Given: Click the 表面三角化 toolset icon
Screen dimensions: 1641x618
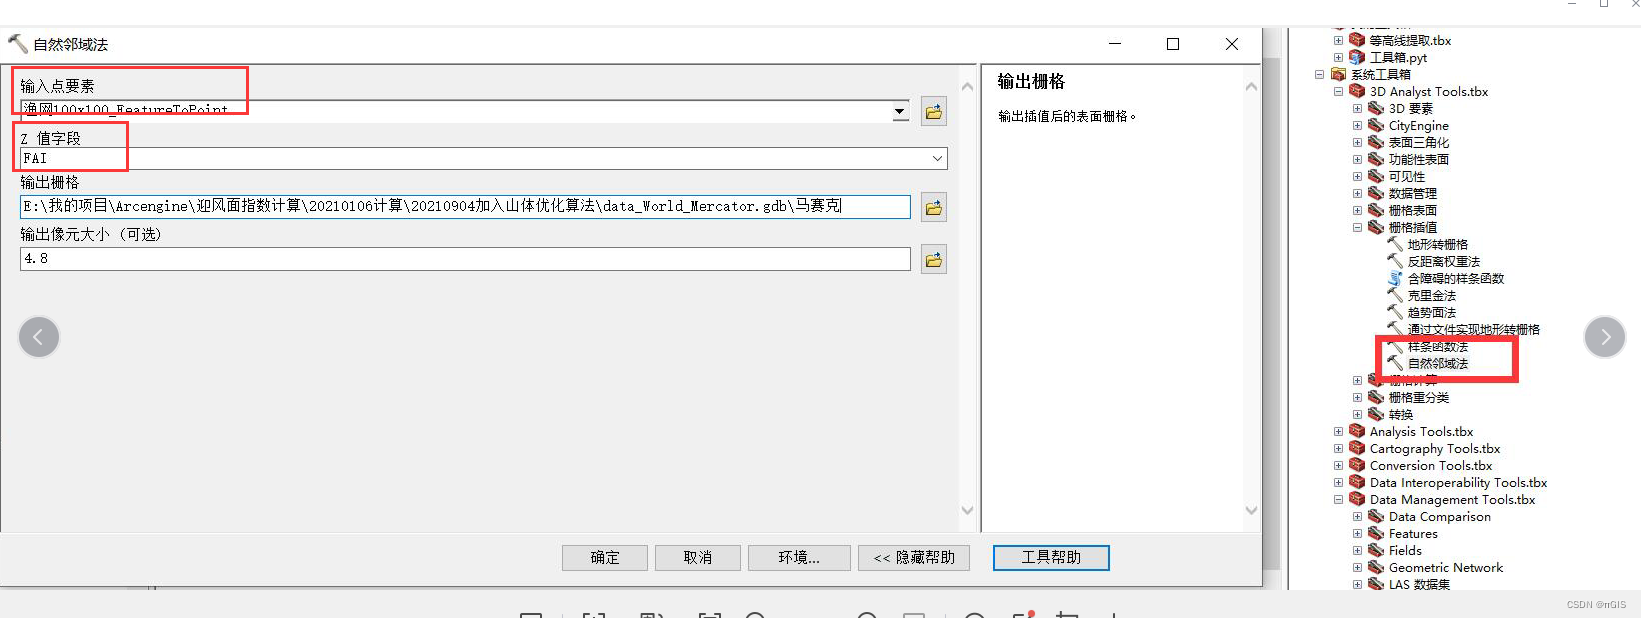Looking at the screenshot, I should (x=1376, y=143).
